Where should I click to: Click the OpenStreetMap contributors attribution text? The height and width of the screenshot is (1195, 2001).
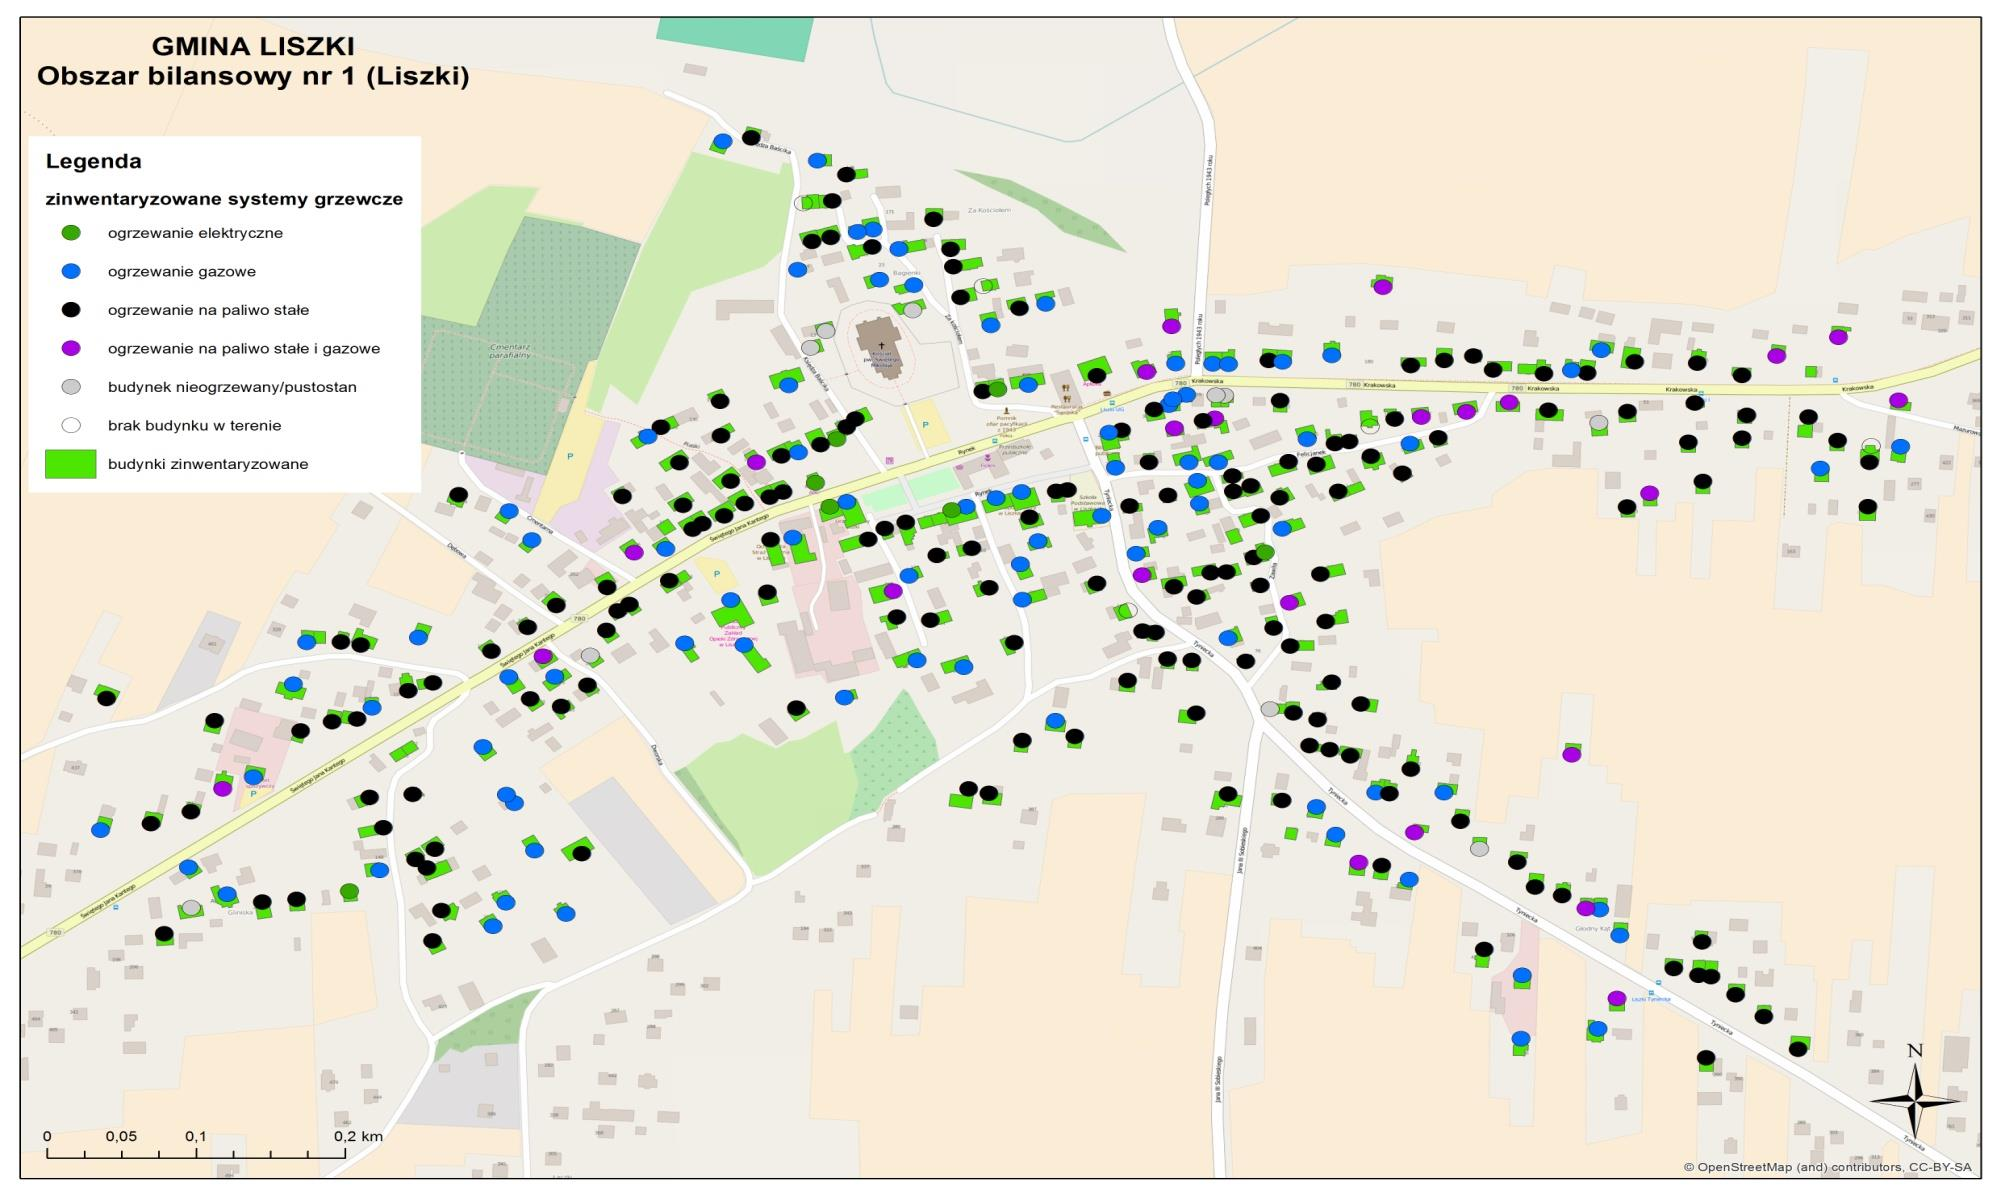tap(1827, 1167)
